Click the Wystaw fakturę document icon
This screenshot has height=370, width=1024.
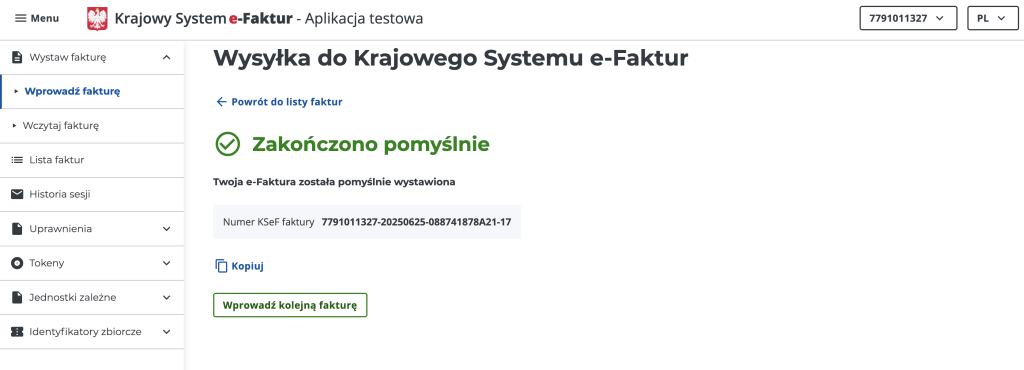tap(17, 57)
